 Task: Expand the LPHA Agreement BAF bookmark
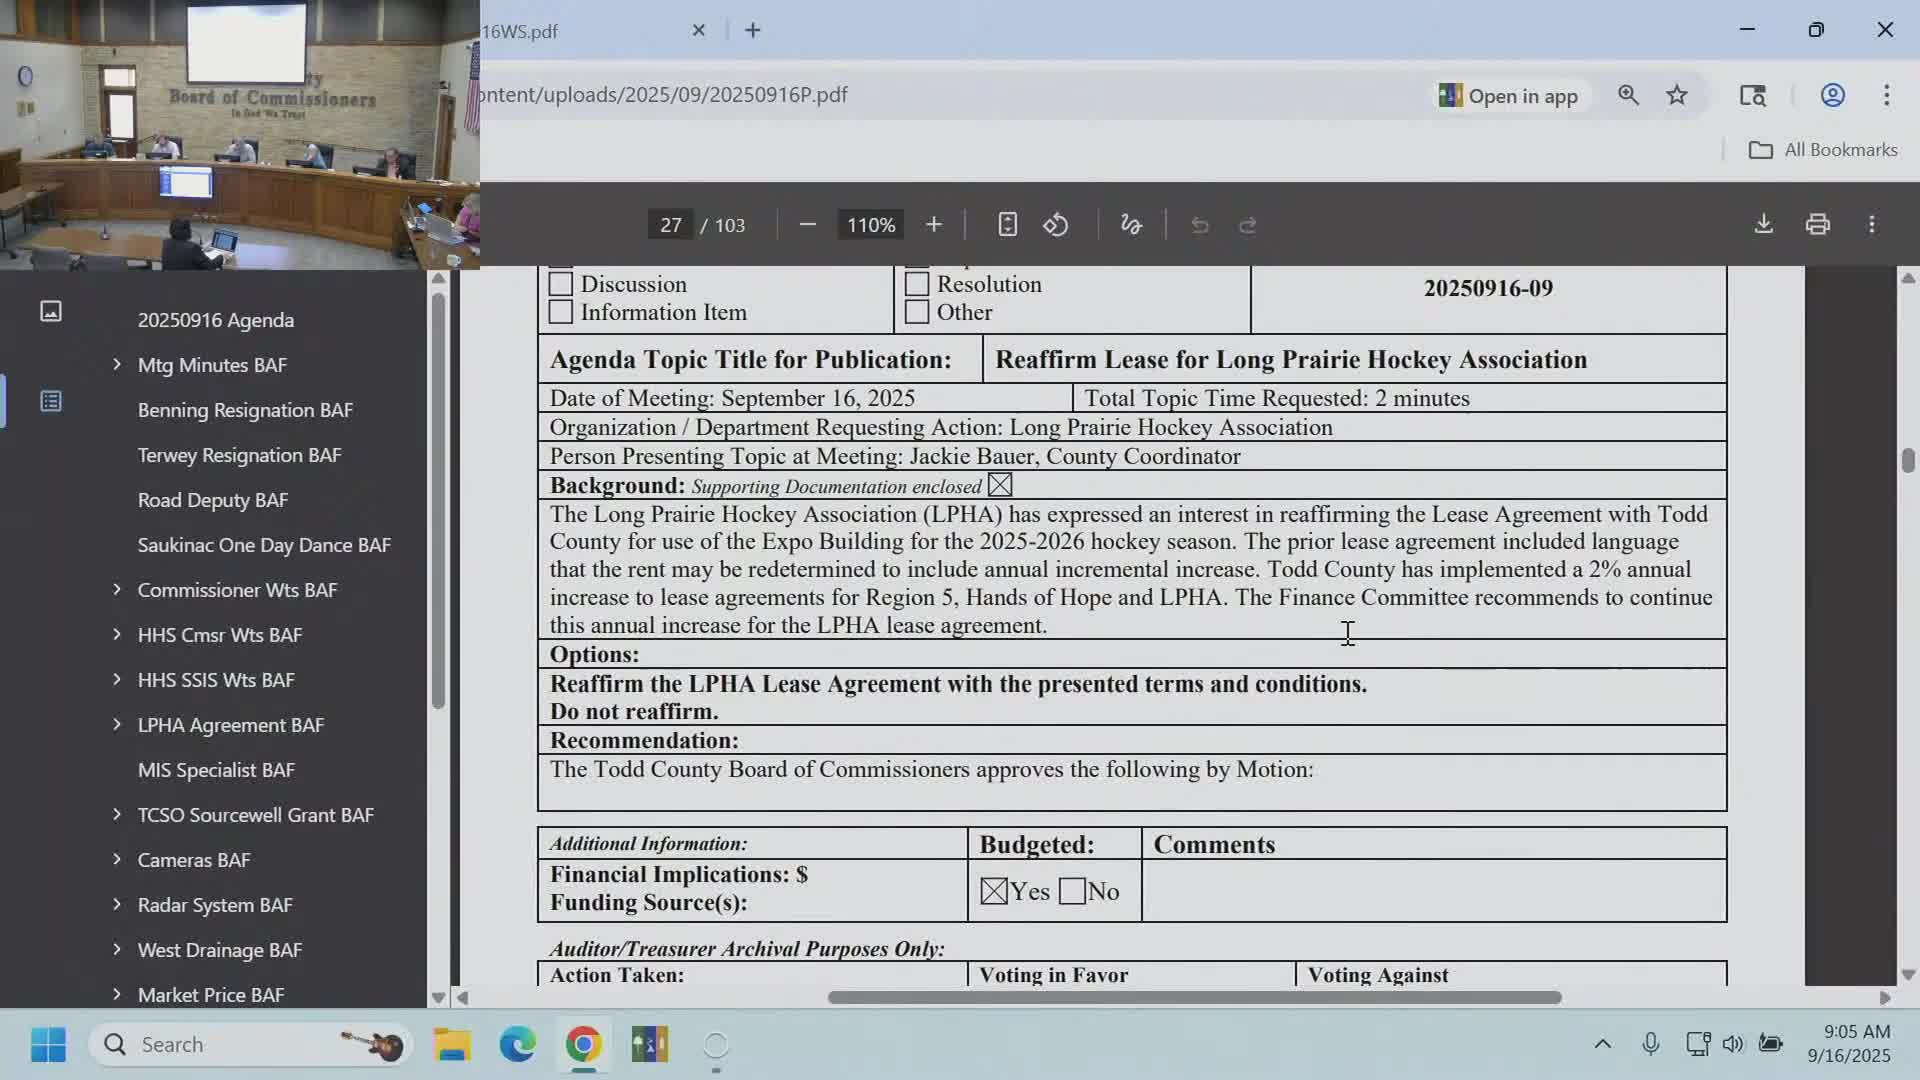coord(116,724)
